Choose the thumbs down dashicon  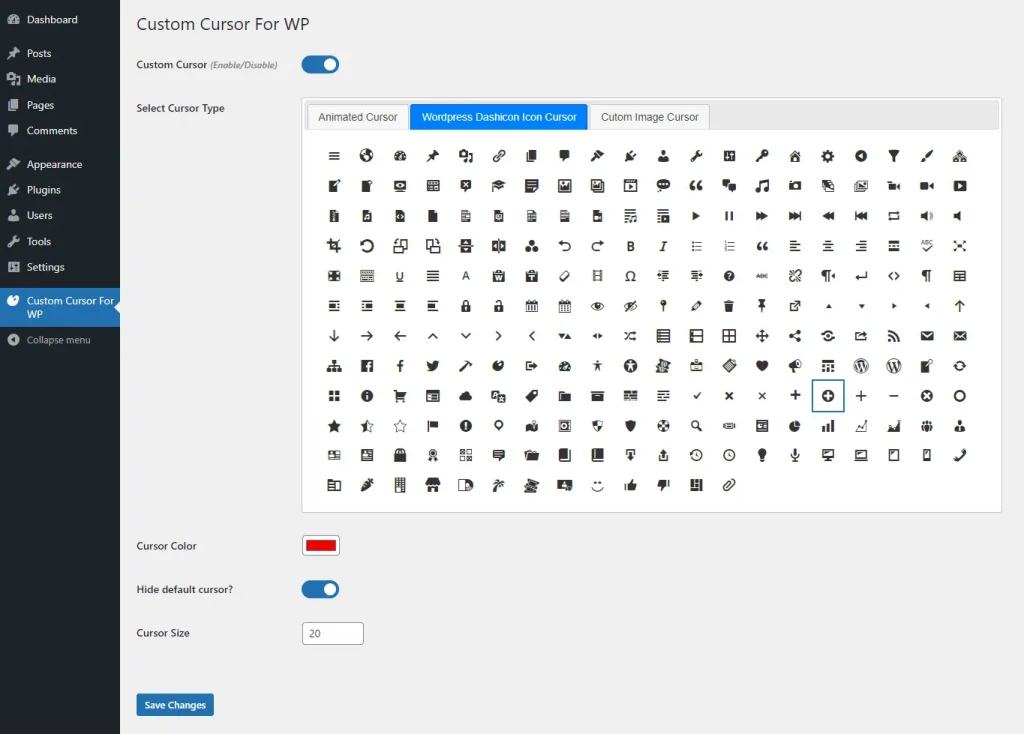(x=663, y=485)
